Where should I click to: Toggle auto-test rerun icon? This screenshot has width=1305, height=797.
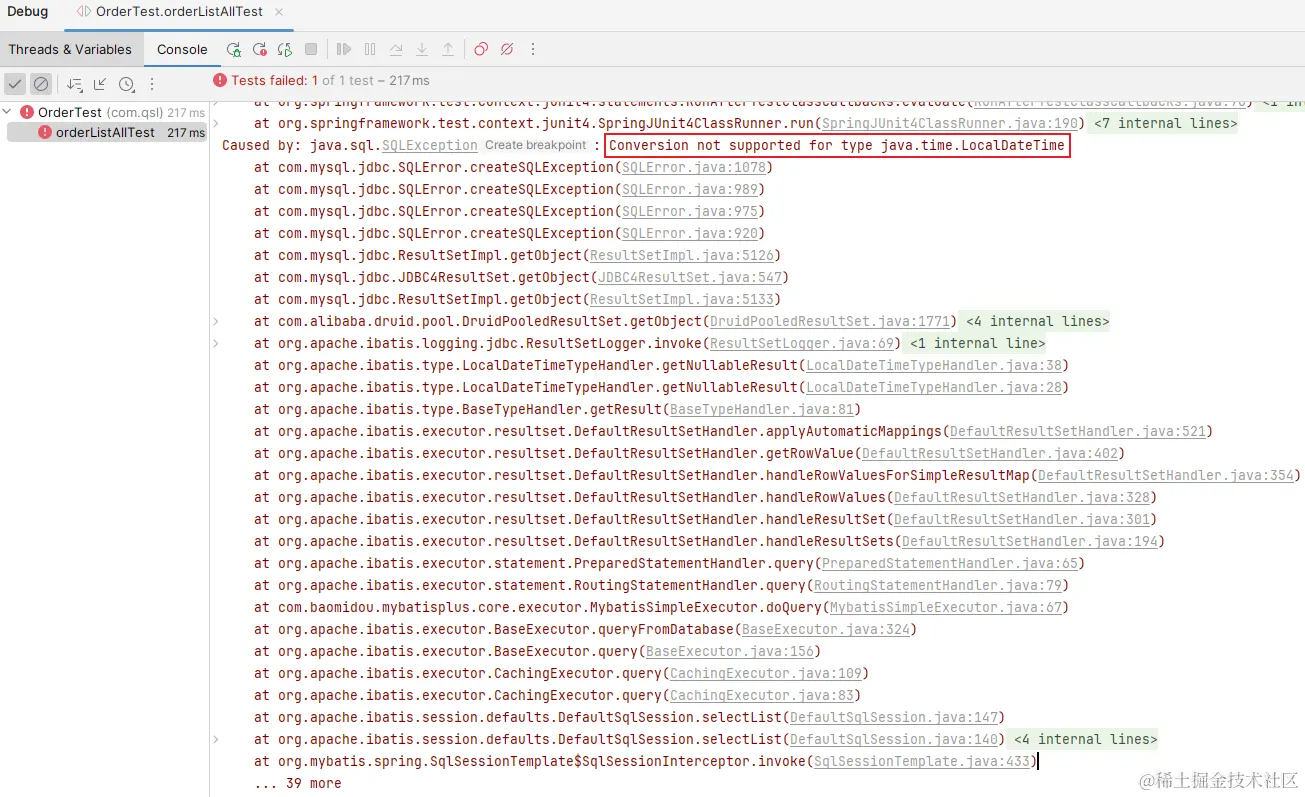(285, 49)
